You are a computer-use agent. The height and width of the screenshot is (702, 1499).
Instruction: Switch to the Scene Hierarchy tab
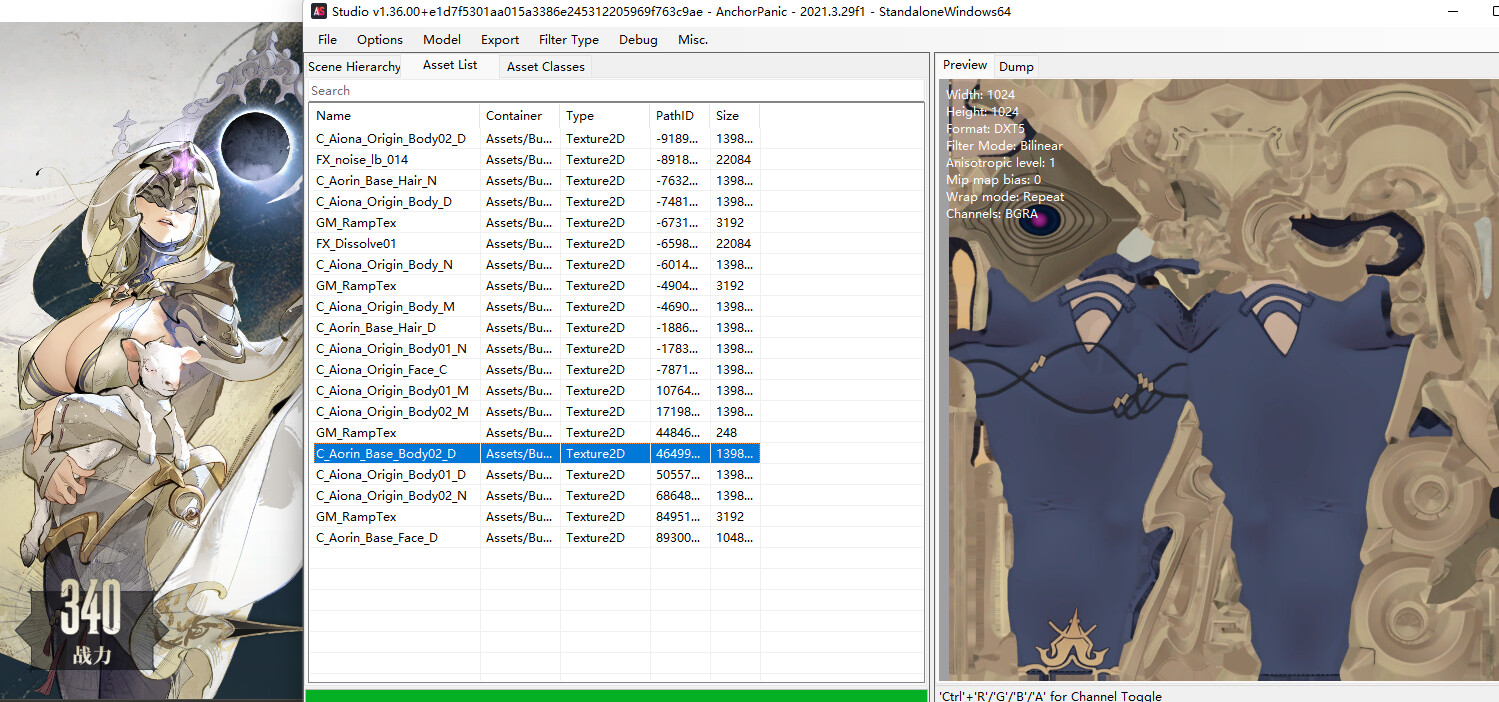coord(355,67)
